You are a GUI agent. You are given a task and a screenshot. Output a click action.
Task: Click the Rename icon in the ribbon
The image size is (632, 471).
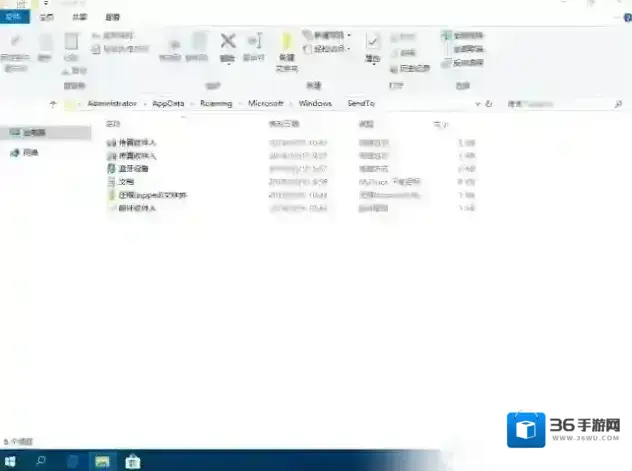pos(254,41)
